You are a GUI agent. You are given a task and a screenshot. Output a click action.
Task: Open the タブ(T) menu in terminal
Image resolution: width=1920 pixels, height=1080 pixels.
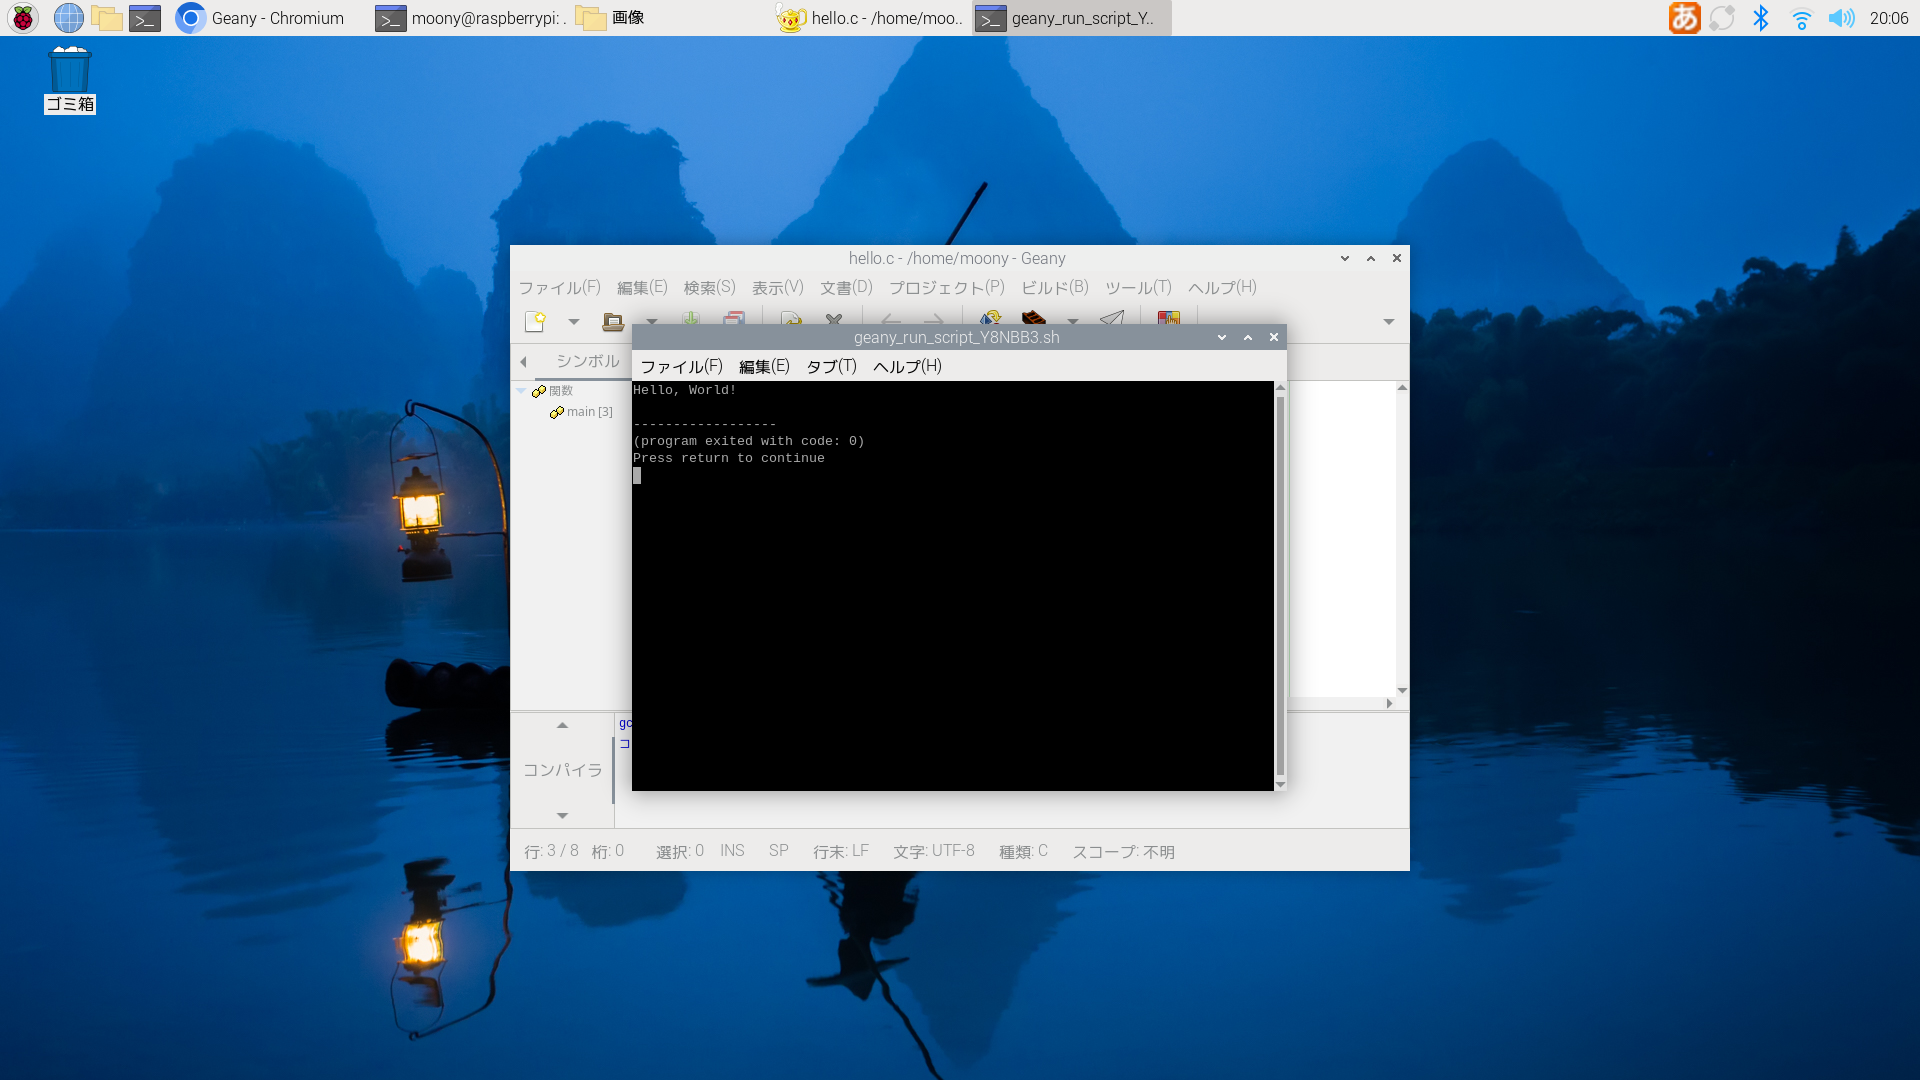pos(831,366)
